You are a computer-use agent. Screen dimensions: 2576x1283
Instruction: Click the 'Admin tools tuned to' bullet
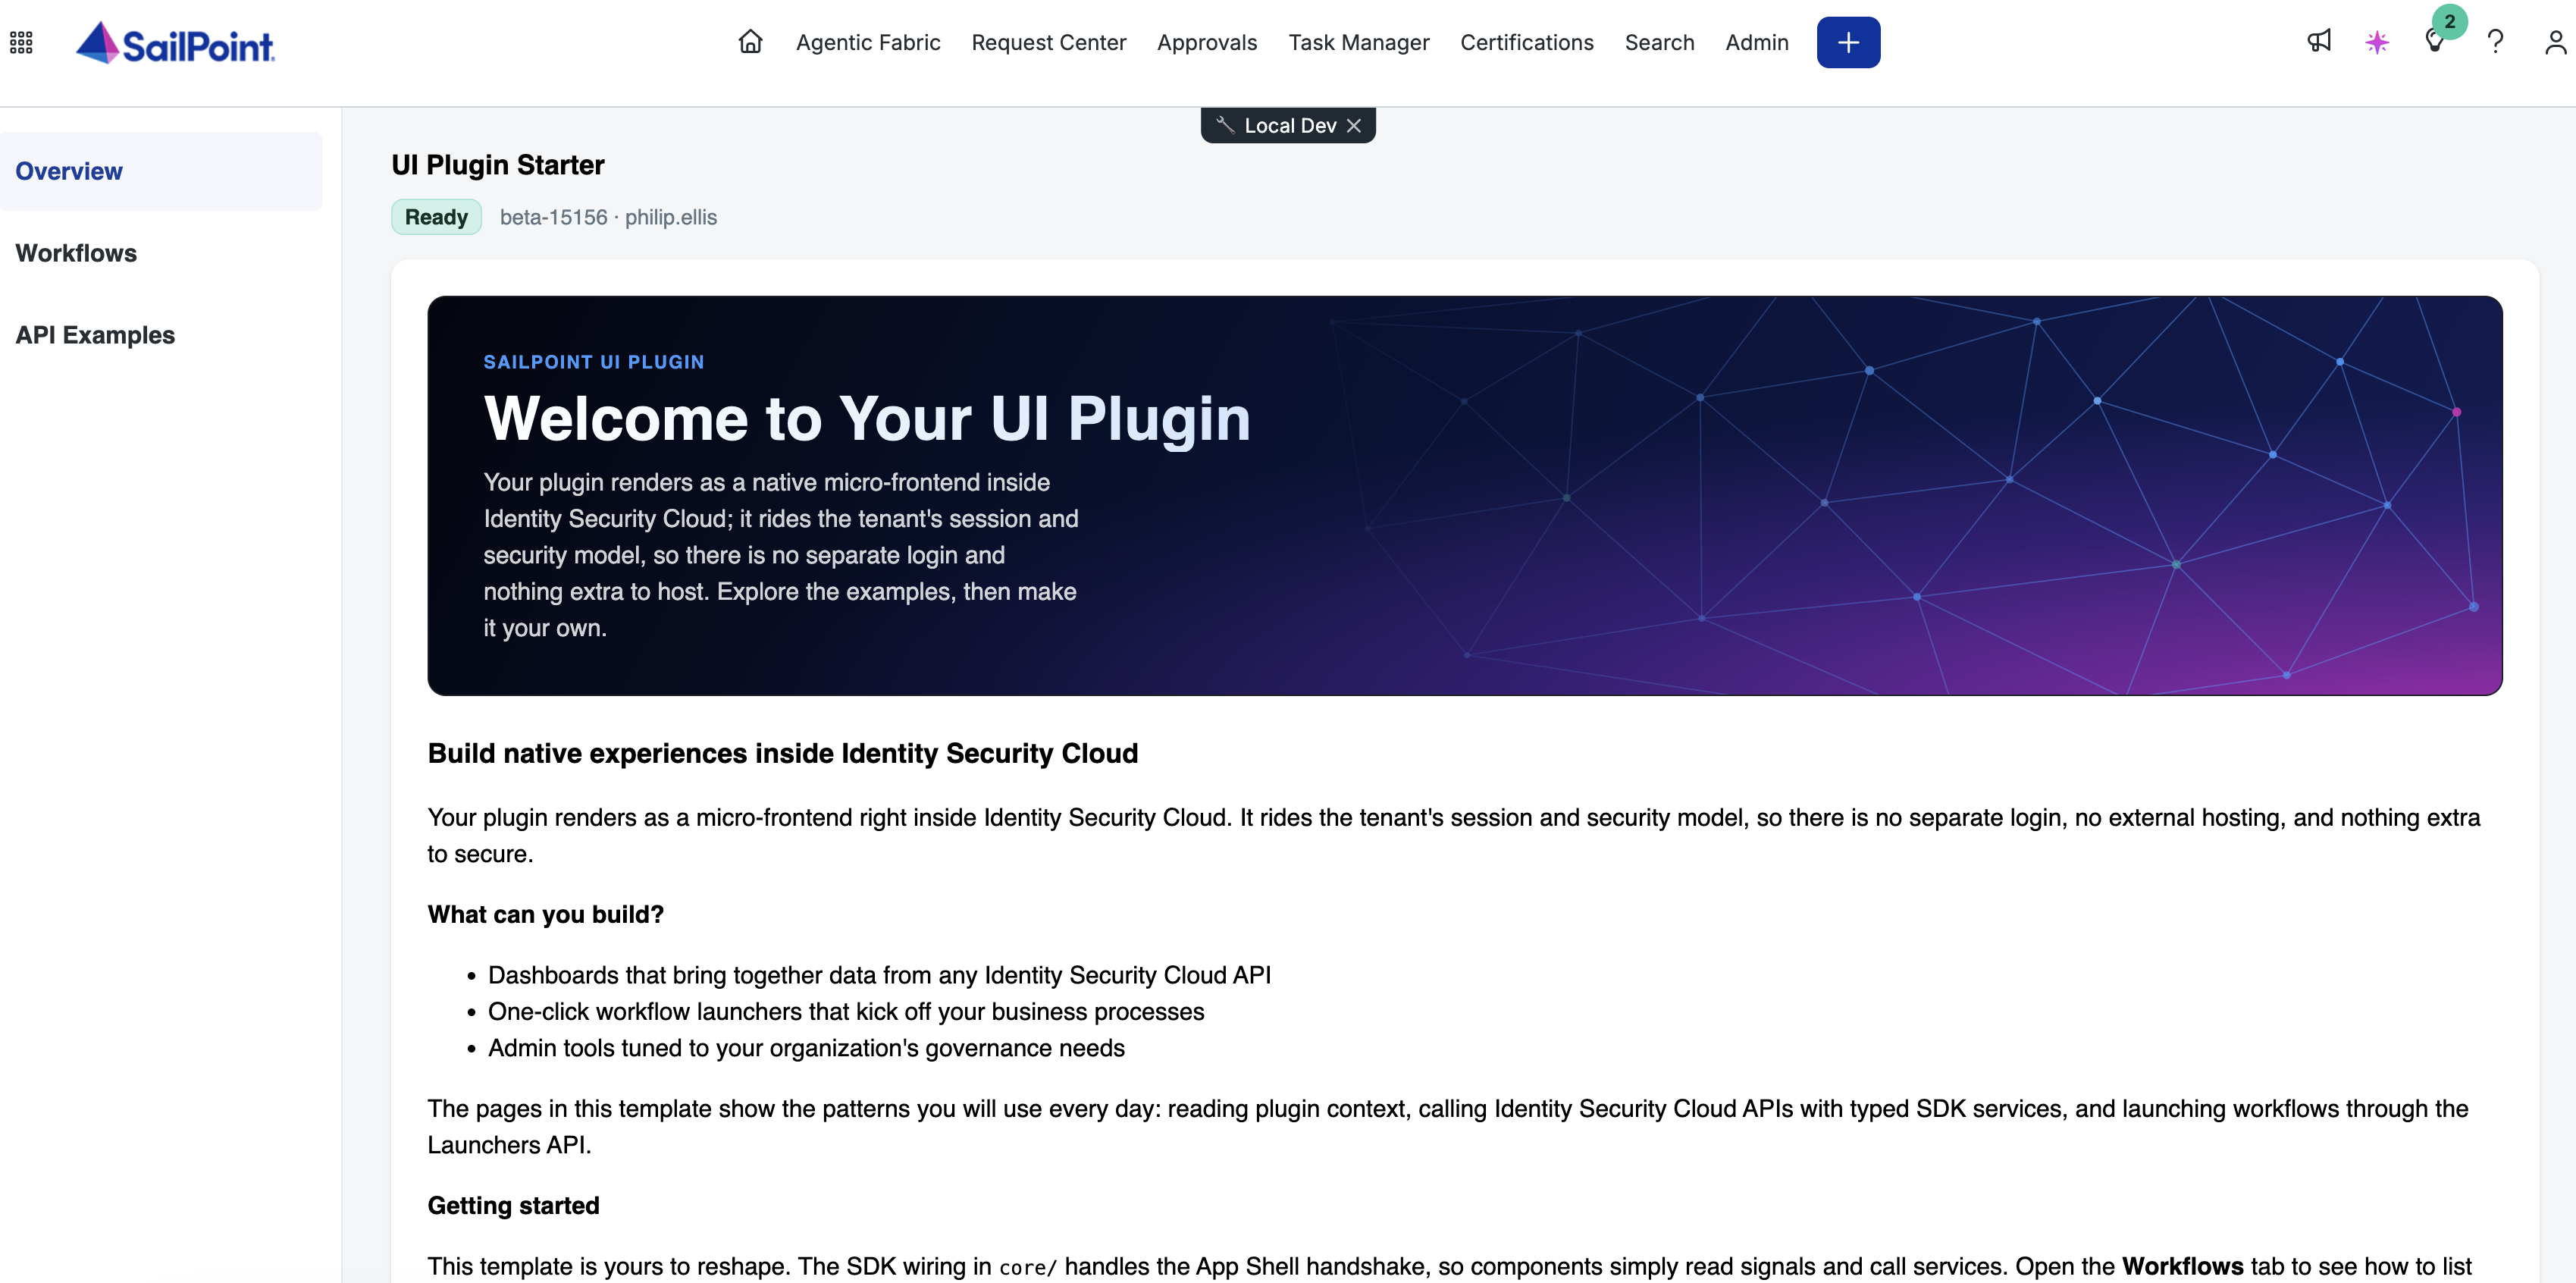(806, 1048)
